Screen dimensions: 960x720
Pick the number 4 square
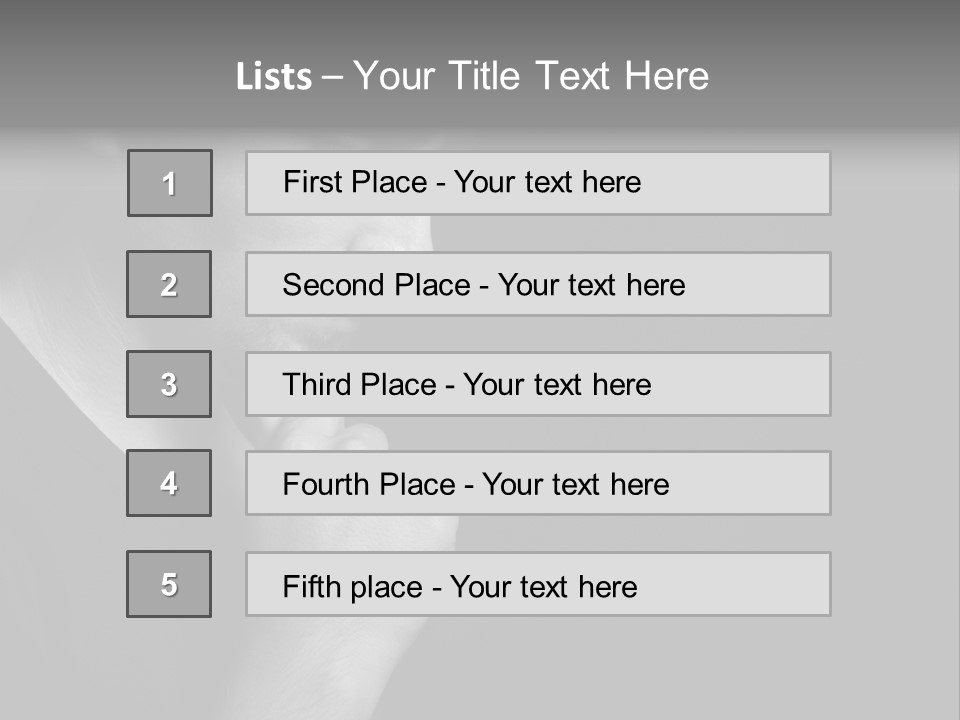pyautogui.click(x=169, y=483)
